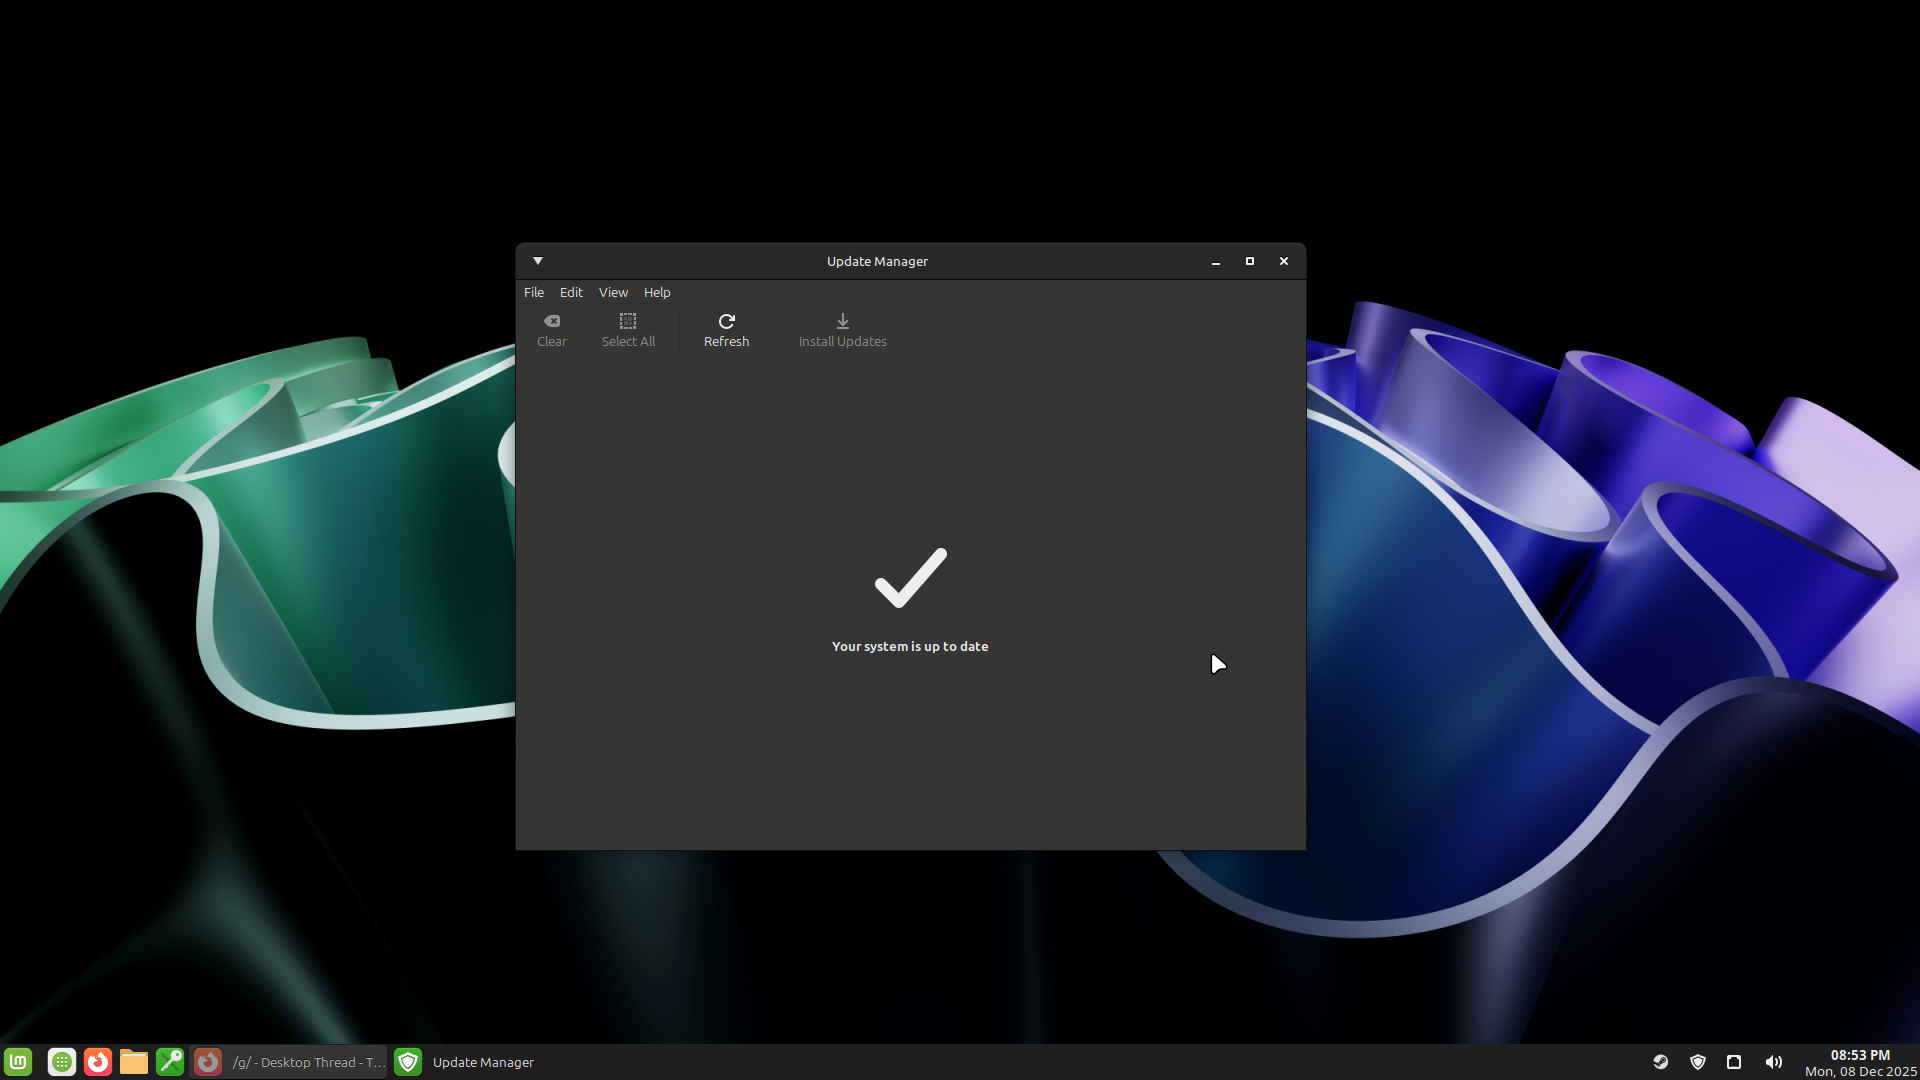This screenshot has height=1080, width=1920.
Task: Open the Steam tray icon
Action: click(1661, 1062)
